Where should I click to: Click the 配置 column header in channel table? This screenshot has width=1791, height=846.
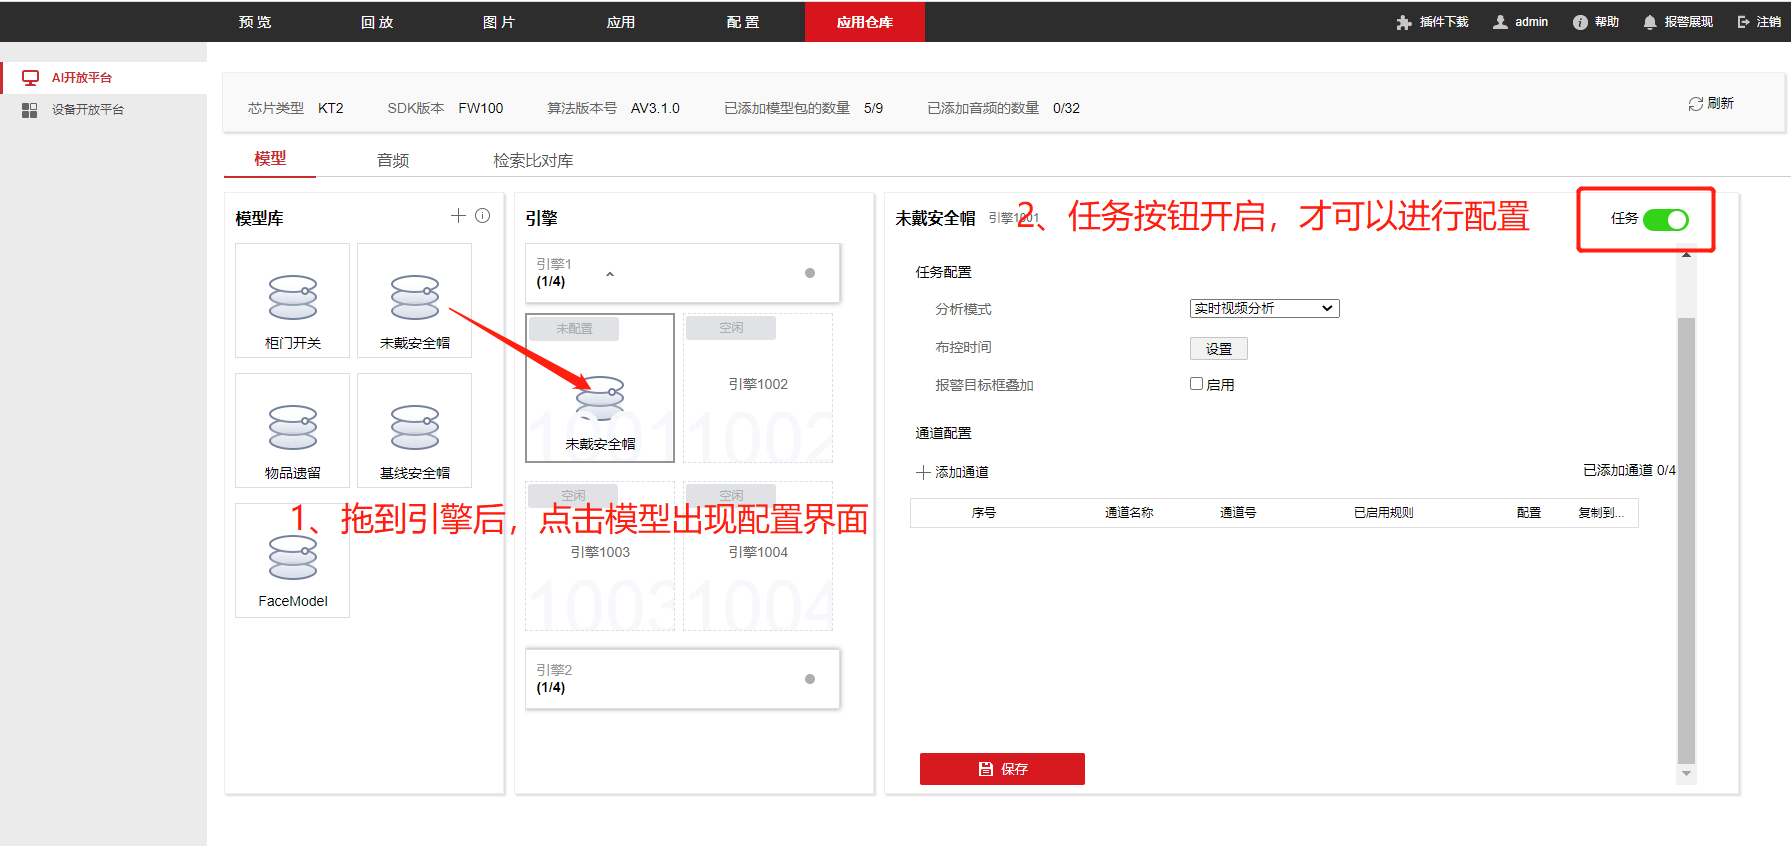[x=1529, y=513]
